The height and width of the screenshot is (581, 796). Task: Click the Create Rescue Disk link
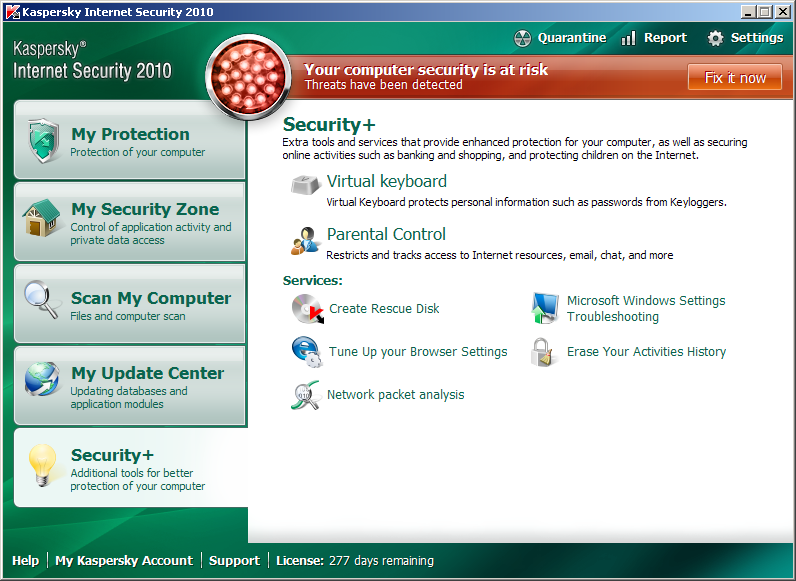(x=384, y=309)
